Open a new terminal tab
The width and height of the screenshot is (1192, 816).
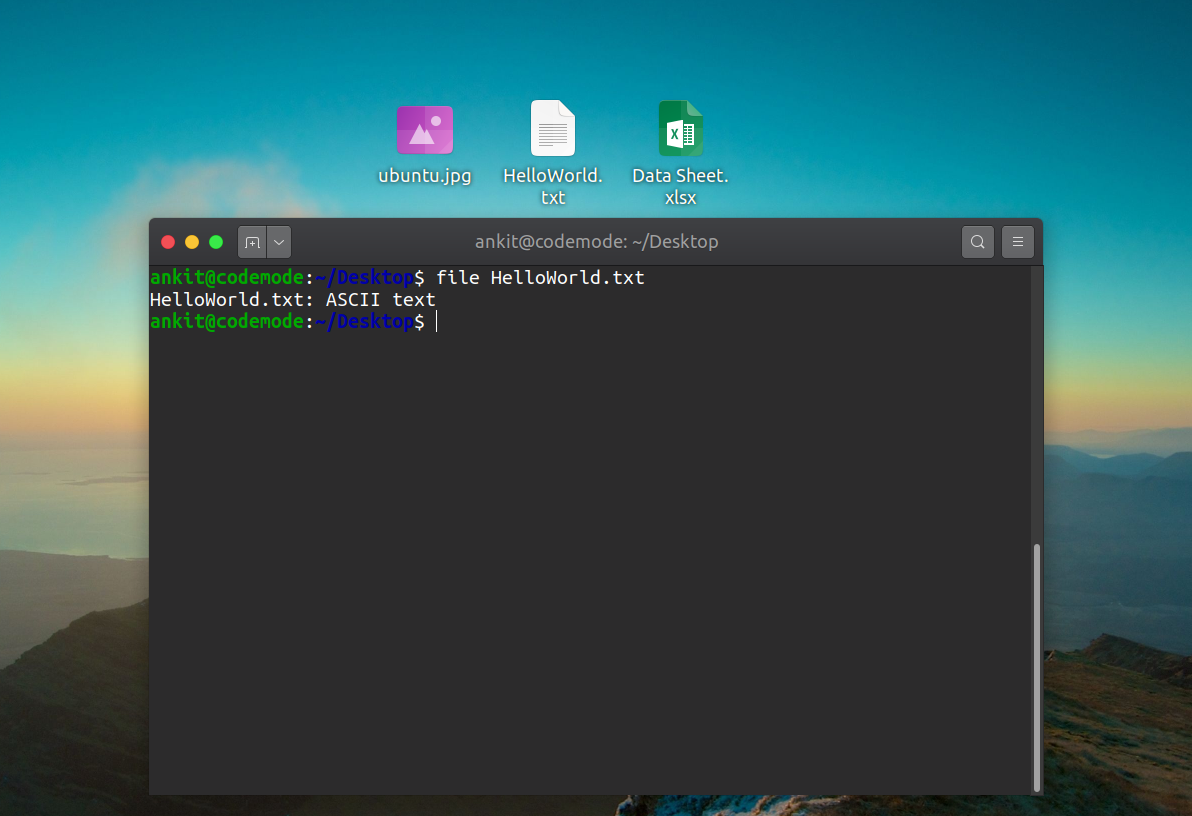252,242
